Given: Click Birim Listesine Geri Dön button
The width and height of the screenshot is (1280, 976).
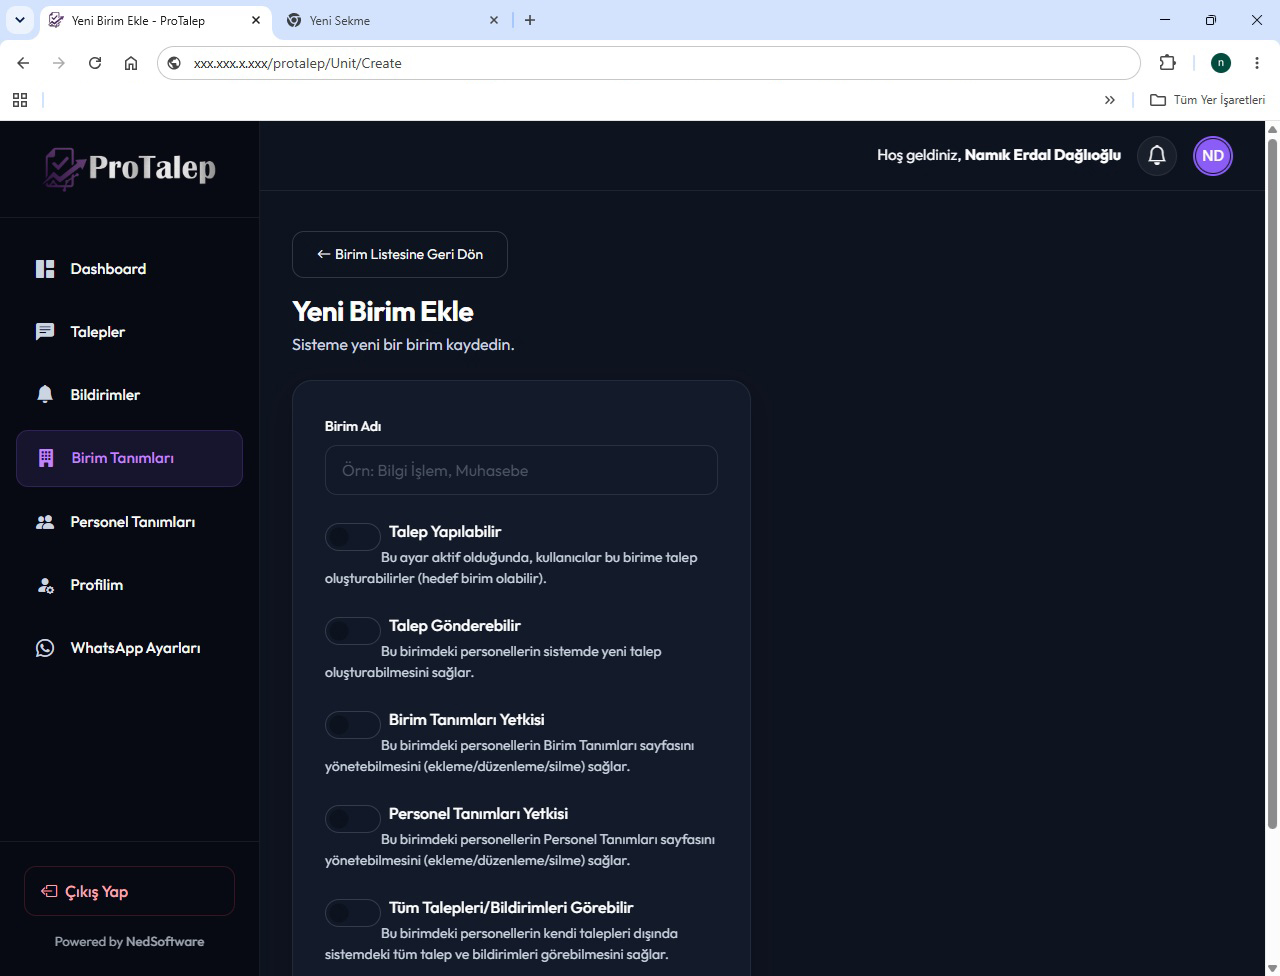Looking at the screenshot, I should 400,255.
